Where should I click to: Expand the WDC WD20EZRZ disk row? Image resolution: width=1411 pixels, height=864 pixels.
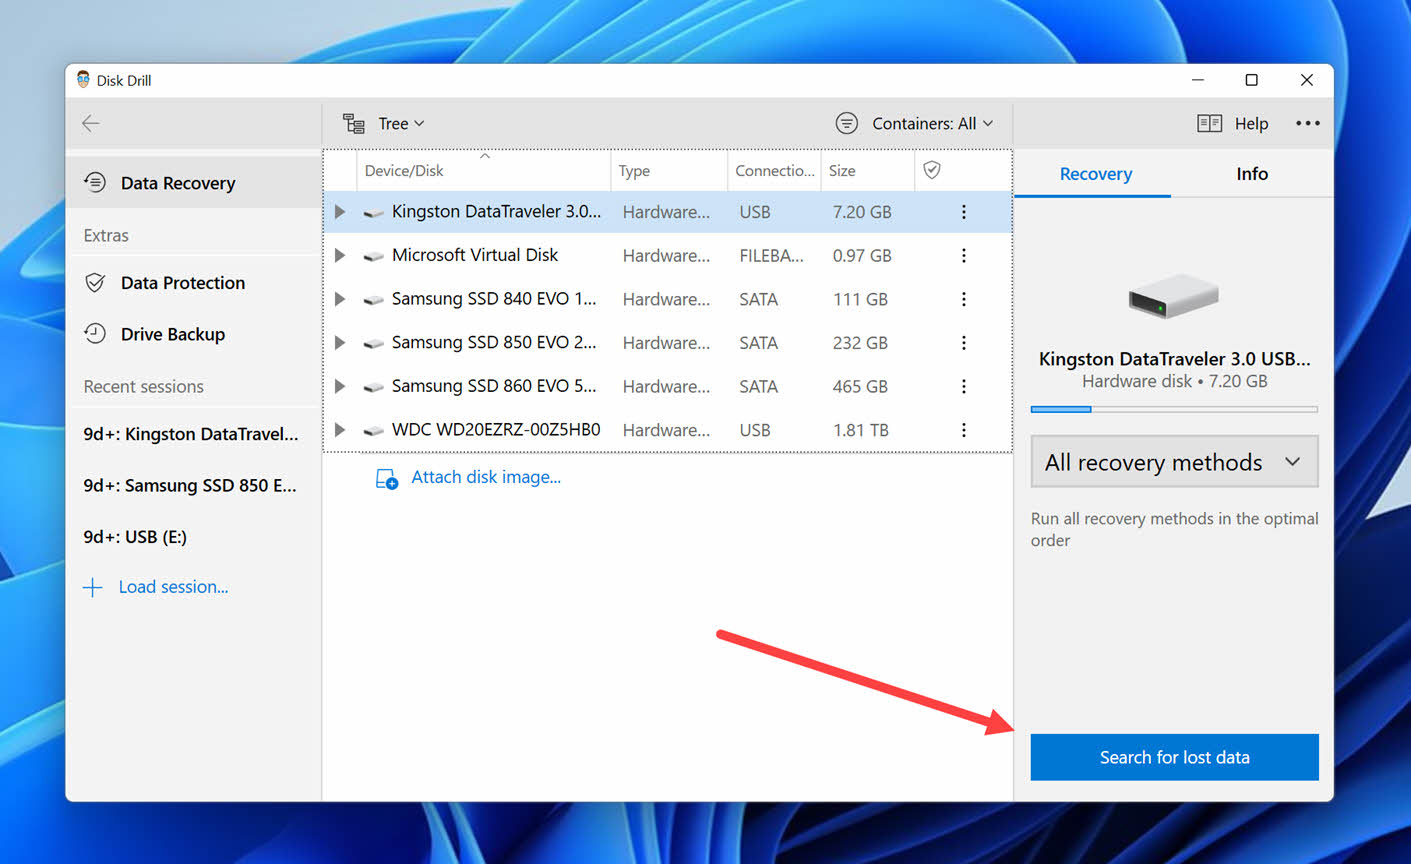(x=340, y=430)
